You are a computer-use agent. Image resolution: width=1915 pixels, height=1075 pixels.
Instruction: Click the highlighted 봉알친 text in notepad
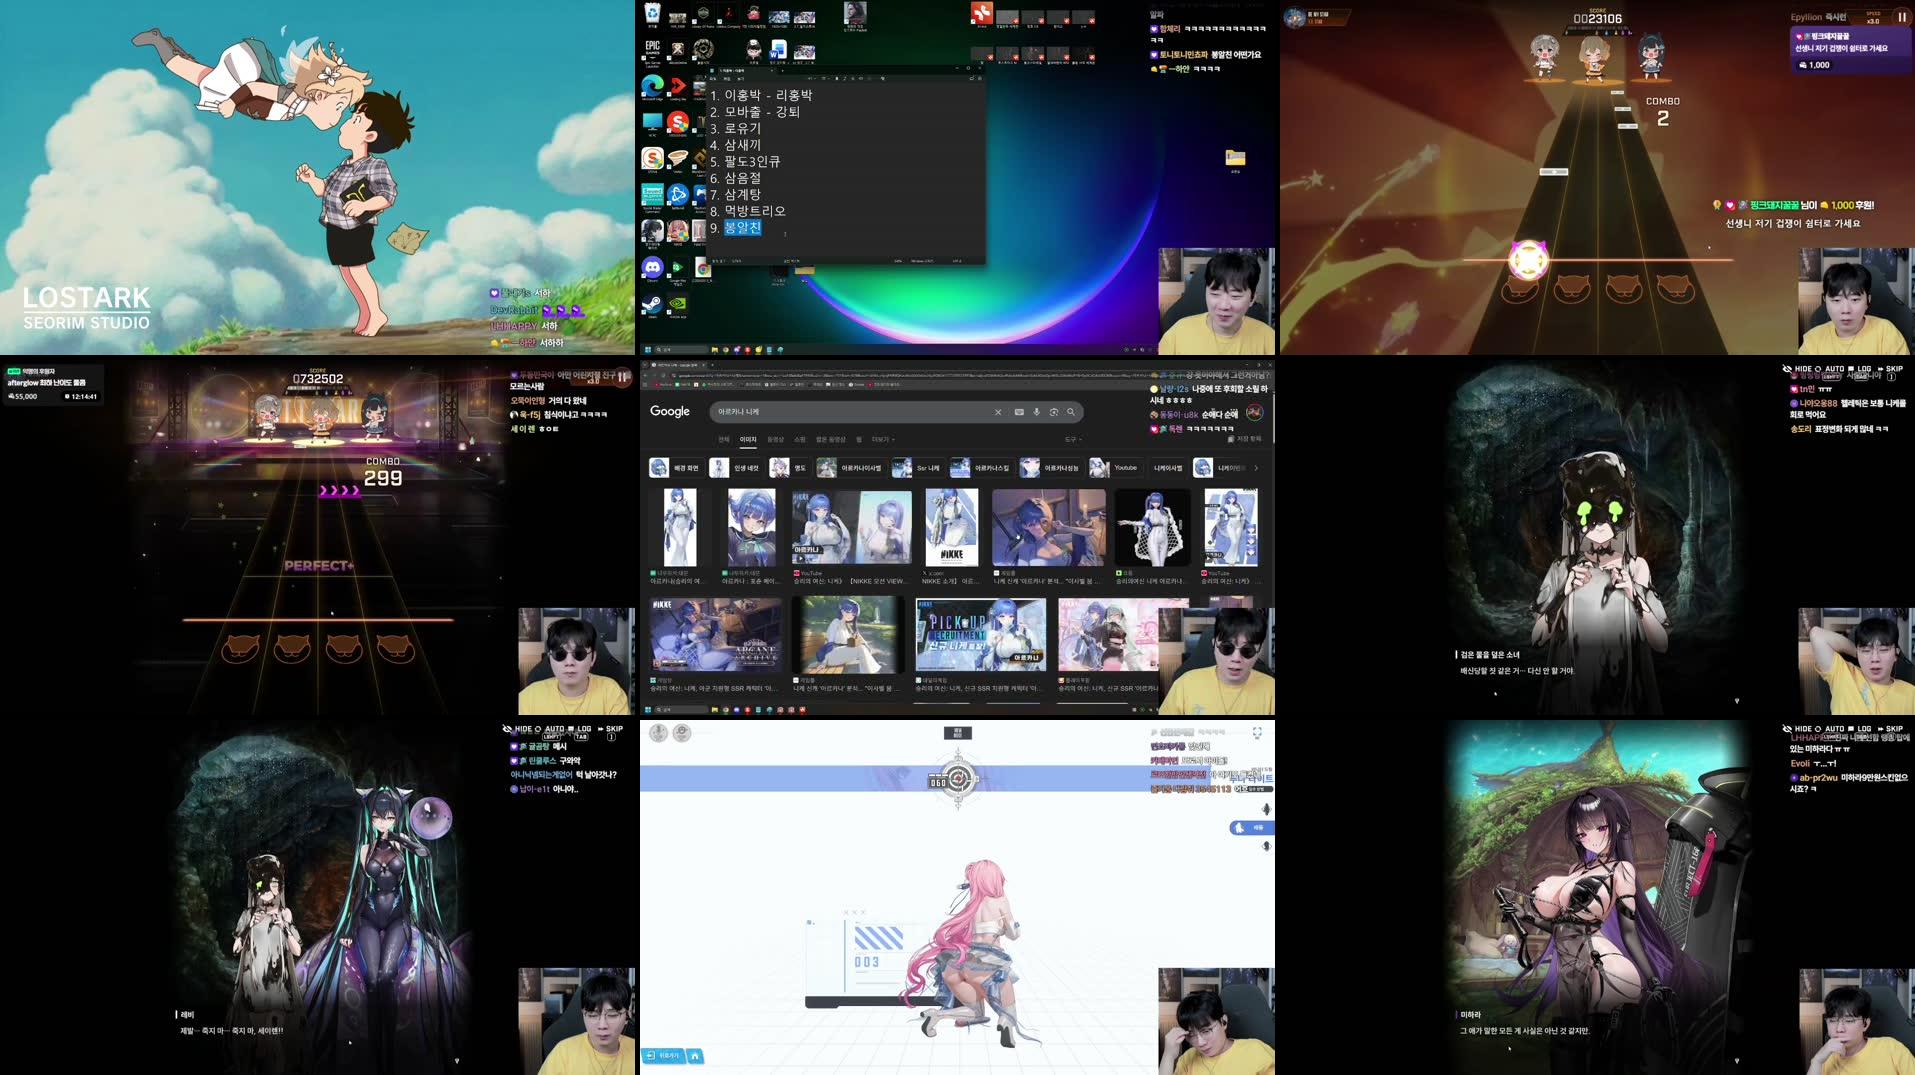743,228
